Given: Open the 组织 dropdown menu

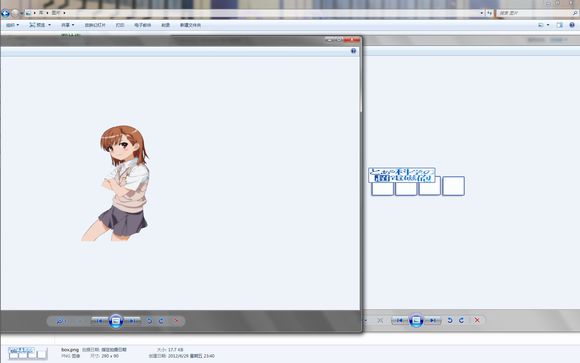Looking at the screenshot, I should coord(12,25).
